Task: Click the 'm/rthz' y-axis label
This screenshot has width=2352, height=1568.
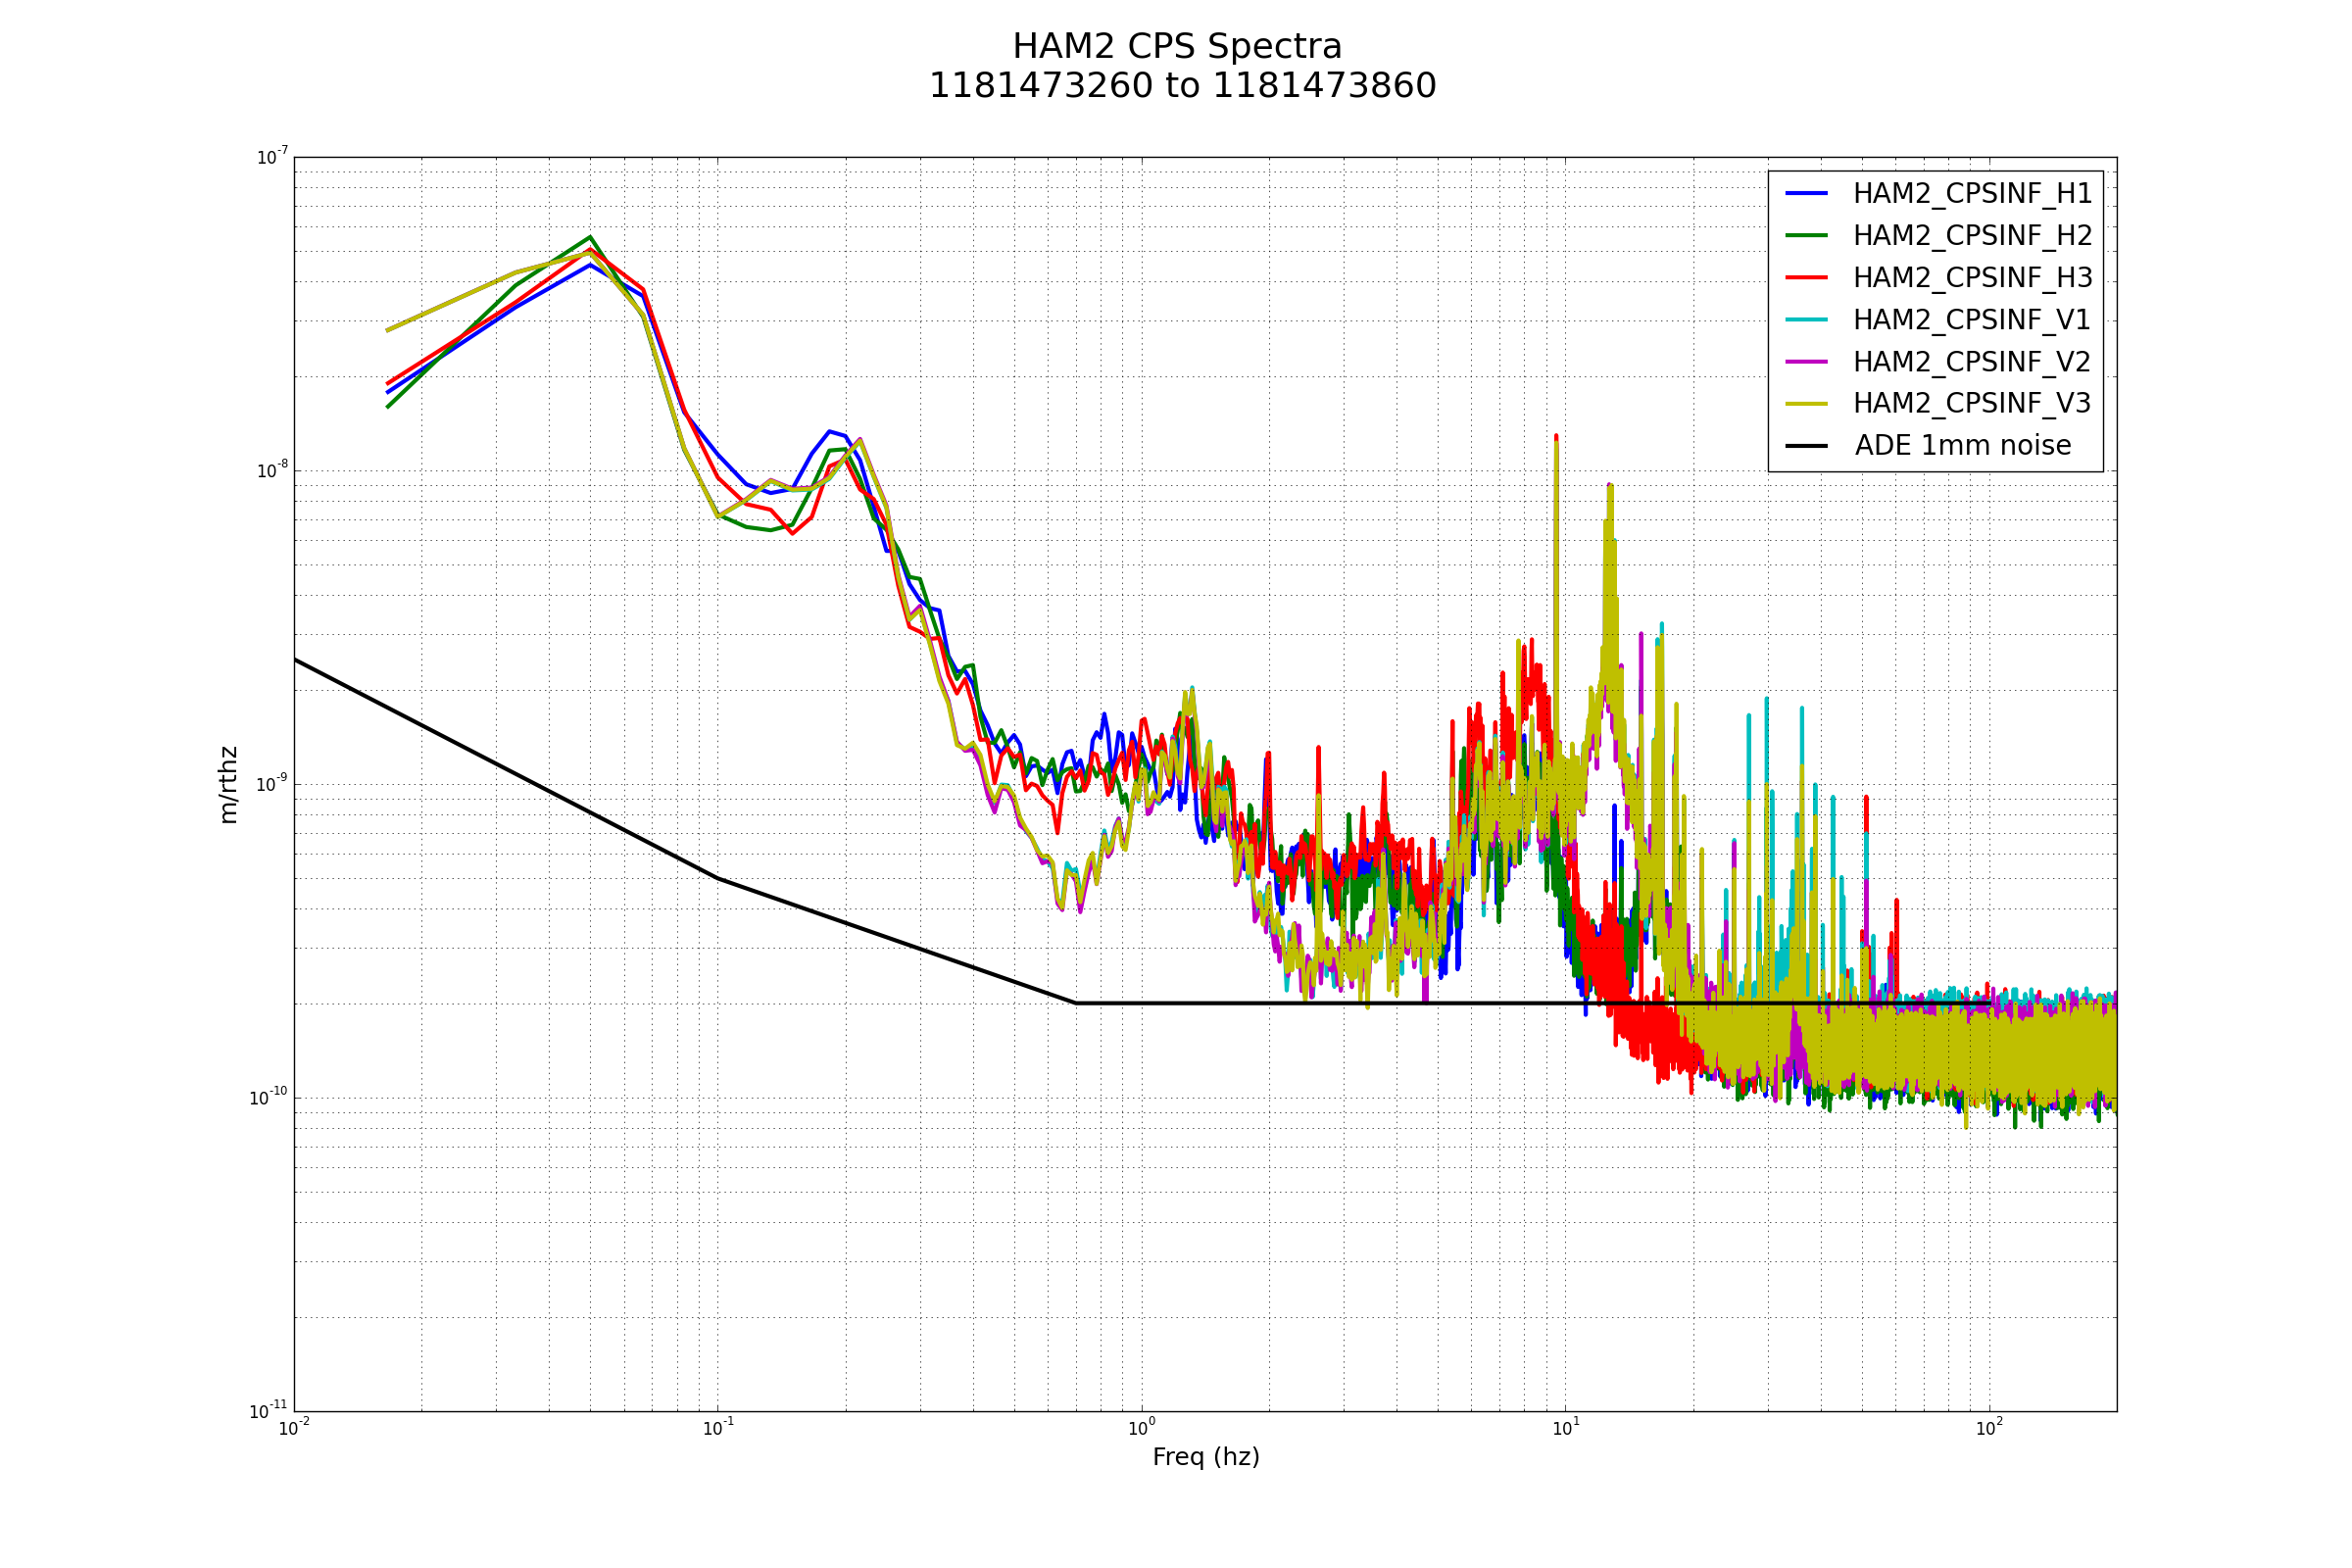Action: pos(229,785)
